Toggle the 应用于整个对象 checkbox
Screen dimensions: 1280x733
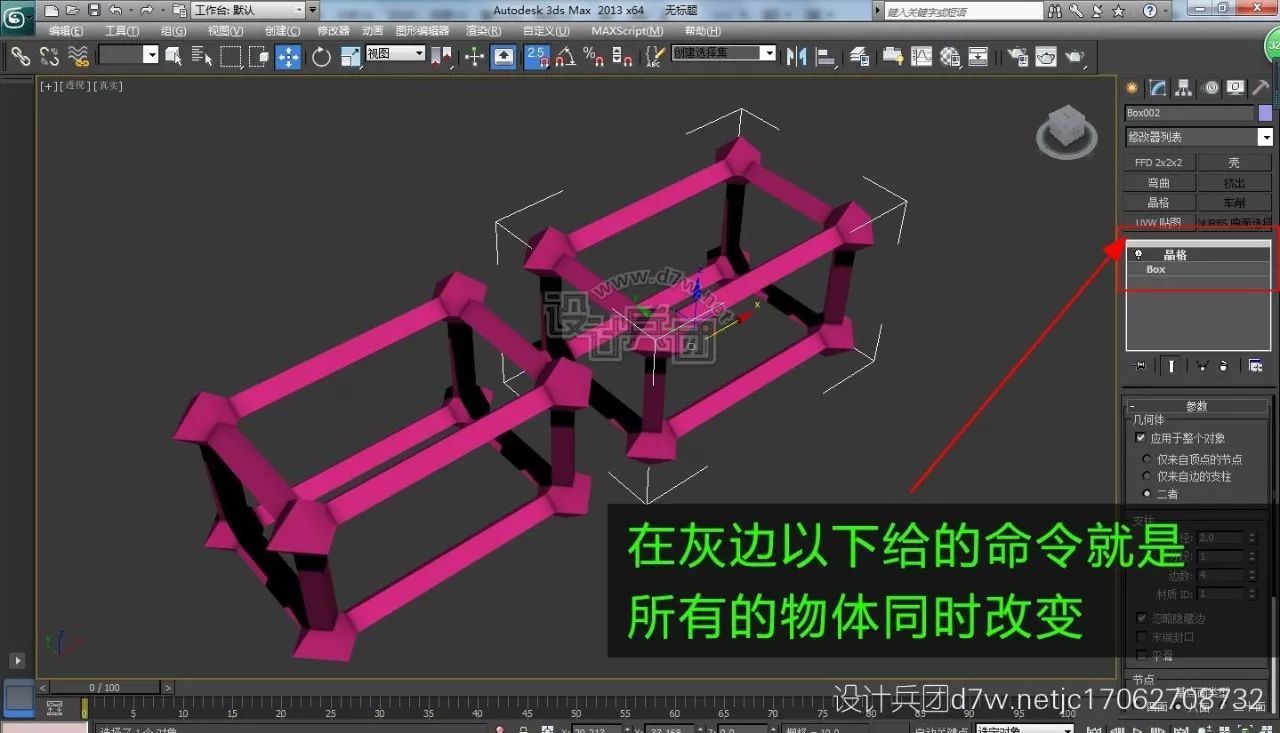pos(1141,438)
